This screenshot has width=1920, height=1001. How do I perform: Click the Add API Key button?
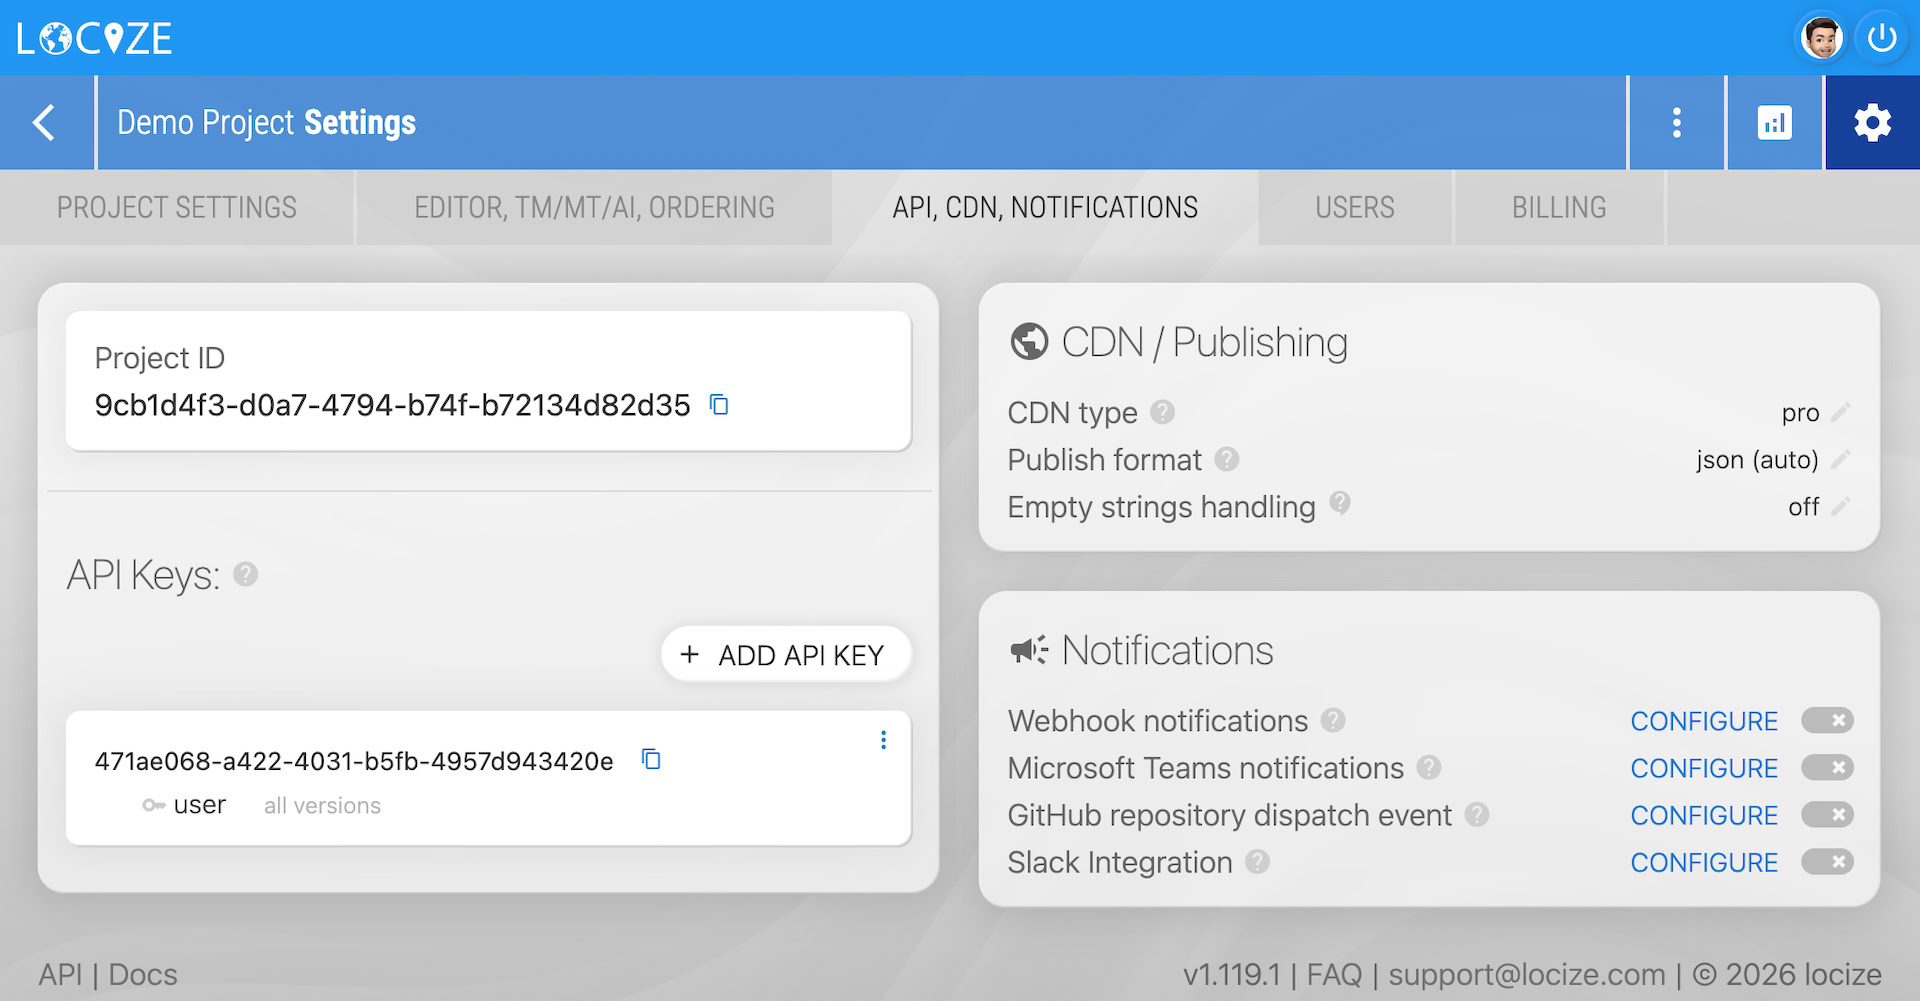coord(786,655)
